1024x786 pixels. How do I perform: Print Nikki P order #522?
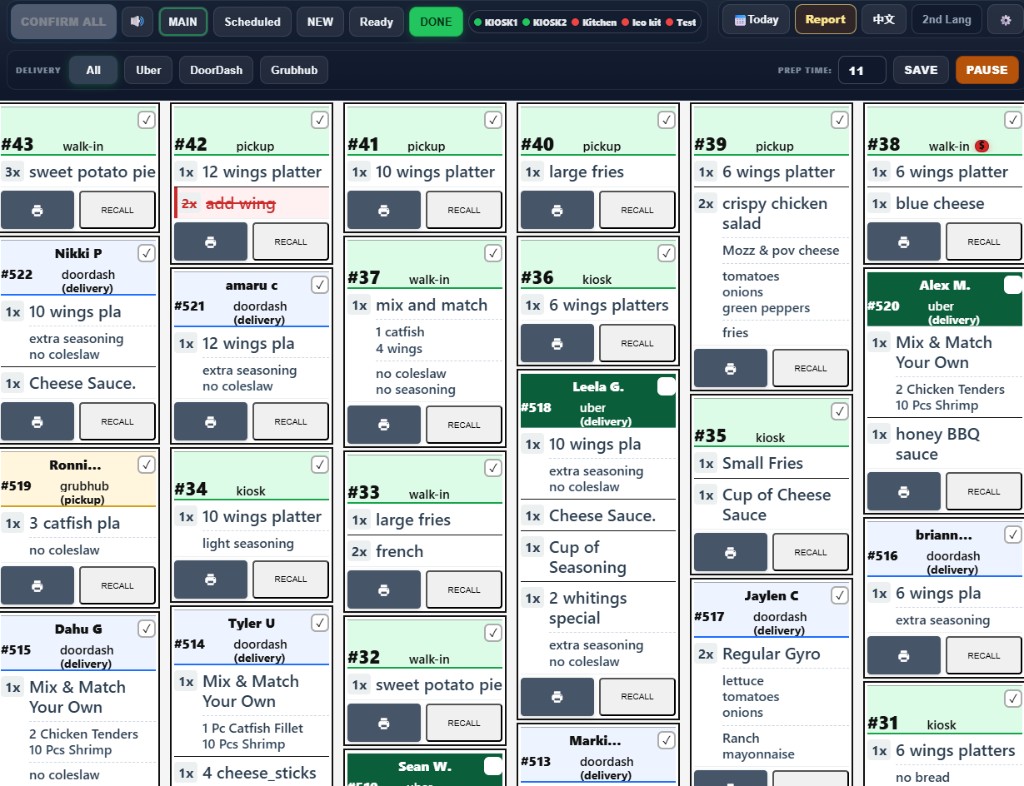pyautogui.click(x=37, y=422)
